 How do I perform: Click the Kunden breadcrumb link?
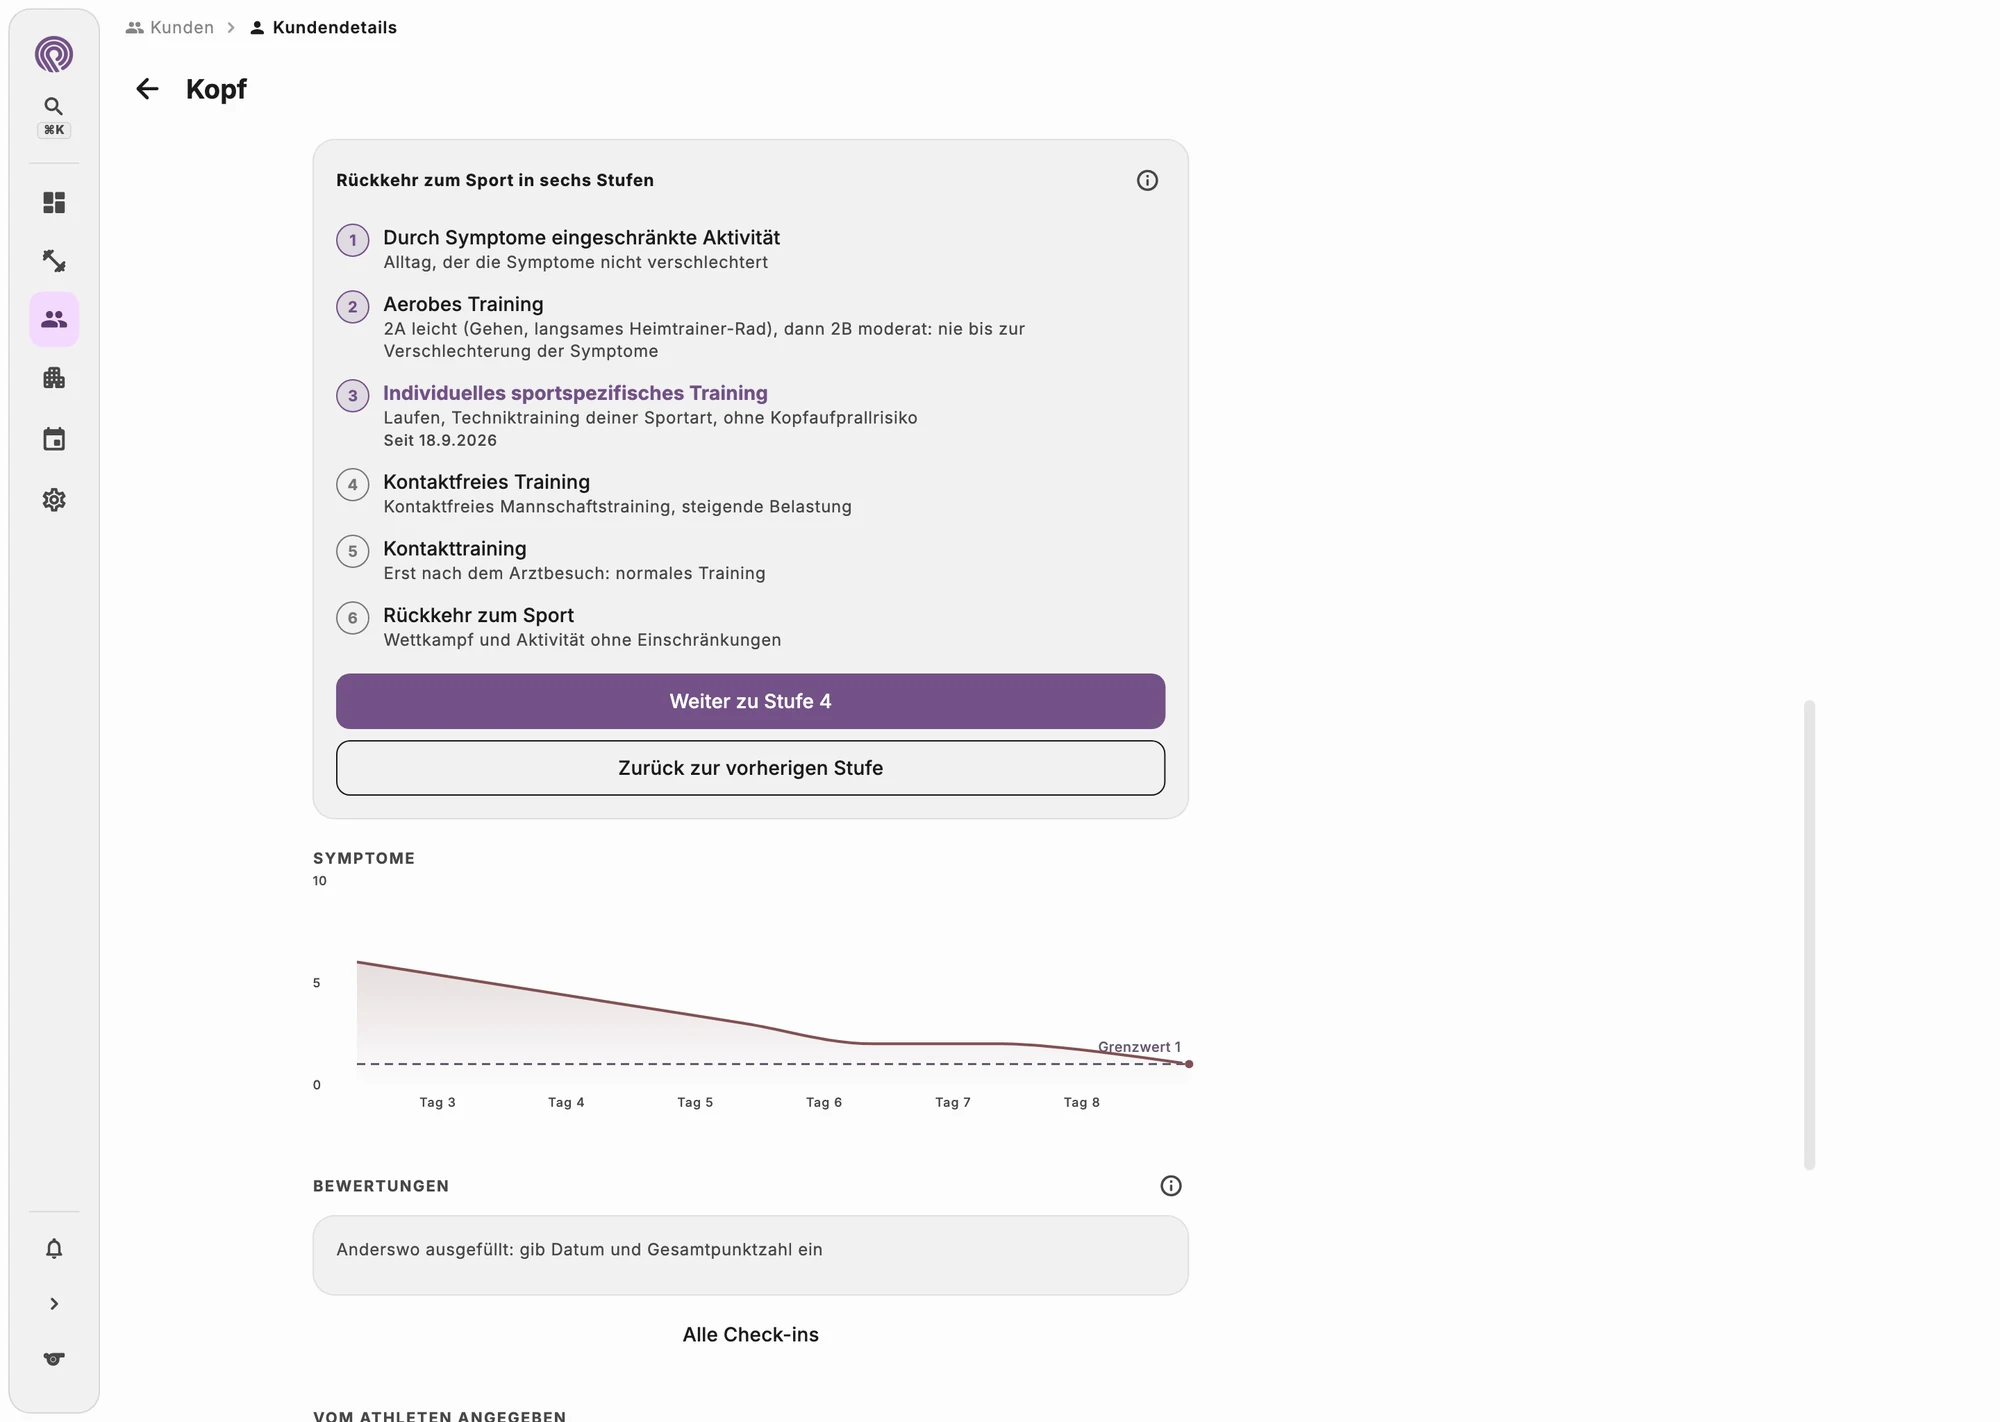point(170,27)
